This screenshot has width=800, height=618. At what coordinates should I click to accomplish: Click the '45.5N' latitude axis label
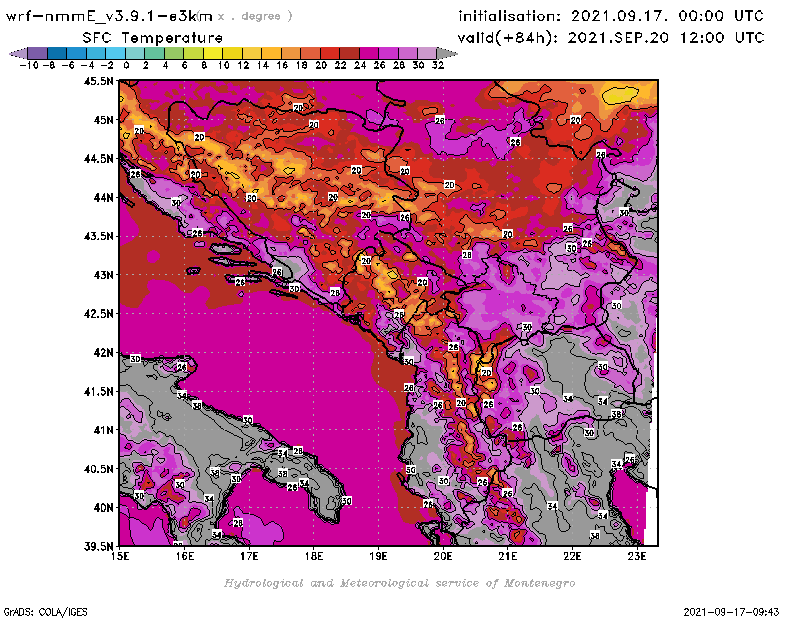pyautogui.click(x=98, y=81)
